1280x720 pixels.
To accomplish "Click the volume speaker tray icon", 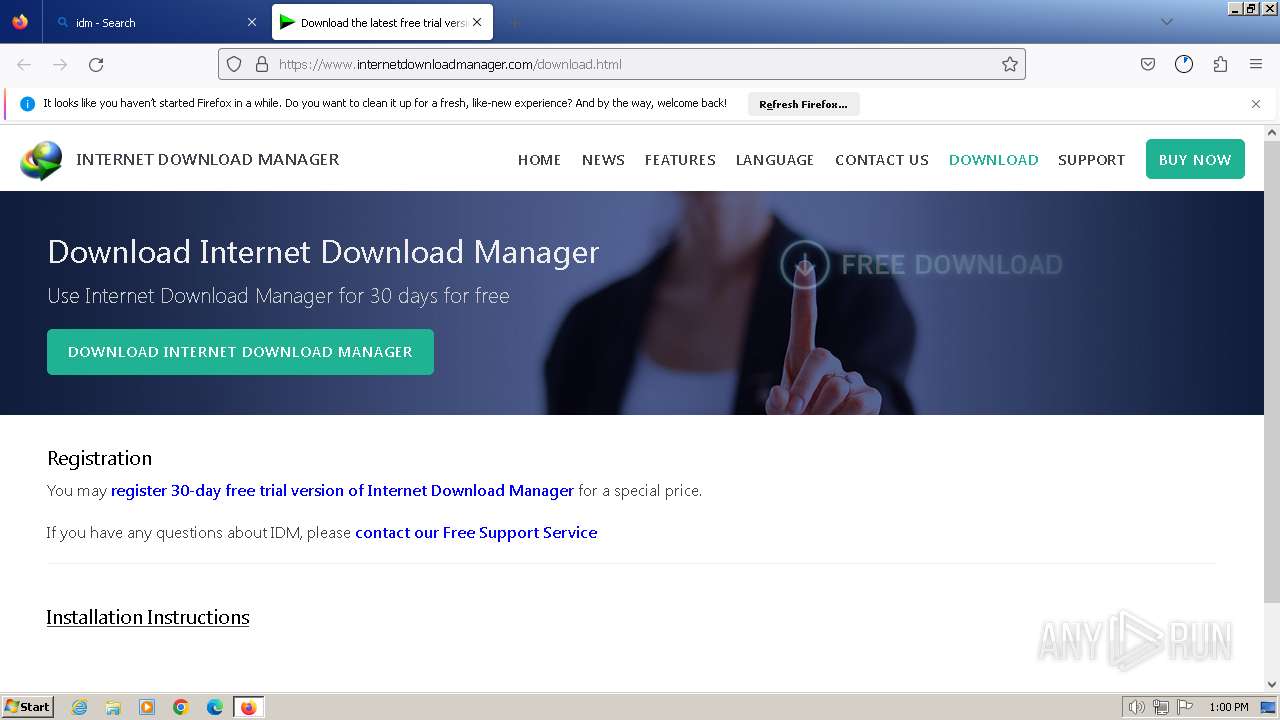I will click(1136, 707).
